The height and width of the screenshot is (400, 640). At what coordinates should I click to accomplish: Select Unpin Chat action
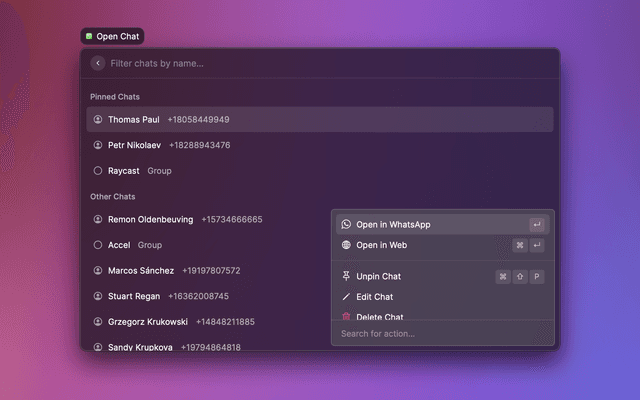(378, 276)
